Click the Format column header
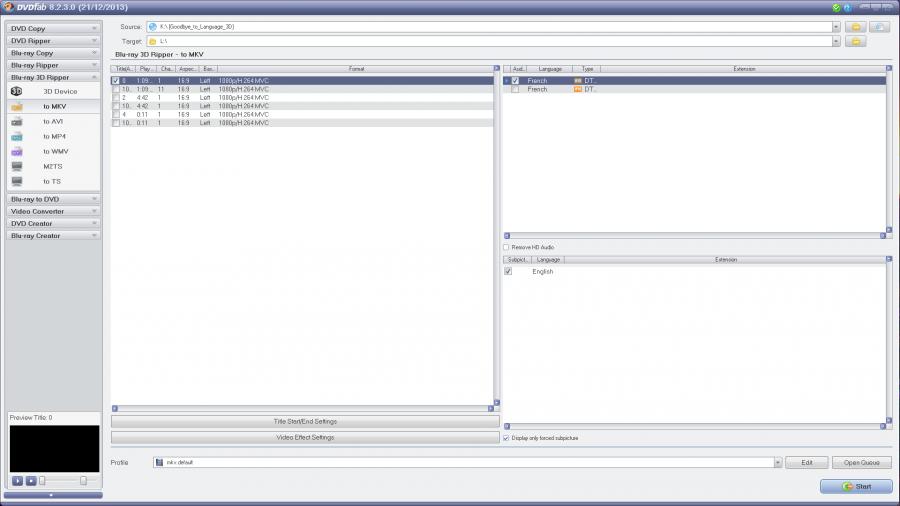The height and width of the screenshot is (506, 900). pyautogui.click(x=355, y=69)
